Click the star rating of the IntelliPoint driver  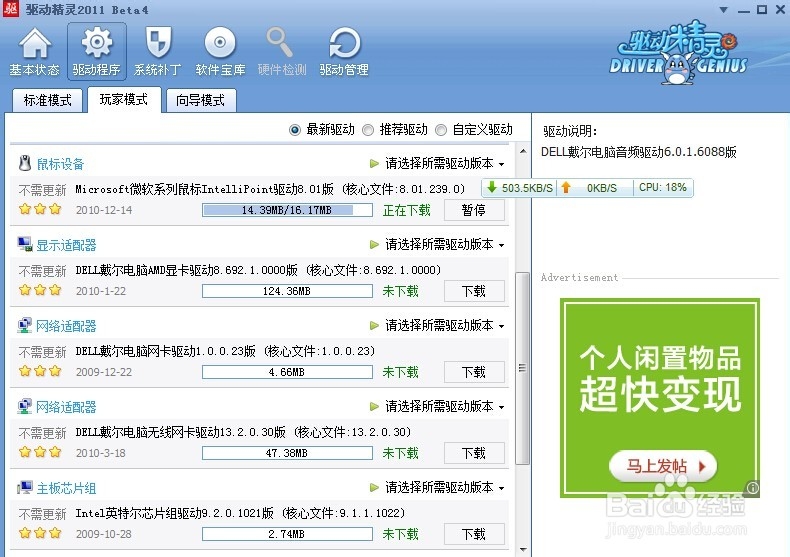40,209
